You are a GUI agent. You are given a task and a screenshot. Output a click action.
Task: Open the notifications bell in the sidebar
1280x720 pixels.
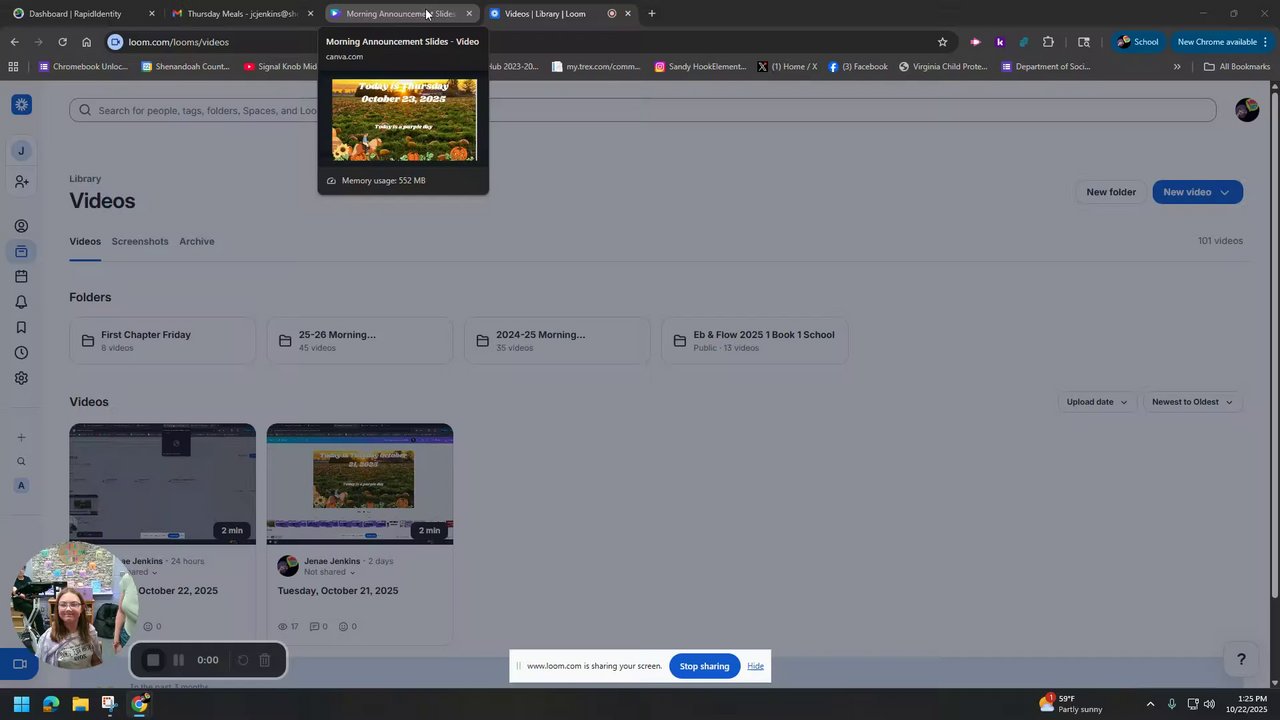coord(21,302)
